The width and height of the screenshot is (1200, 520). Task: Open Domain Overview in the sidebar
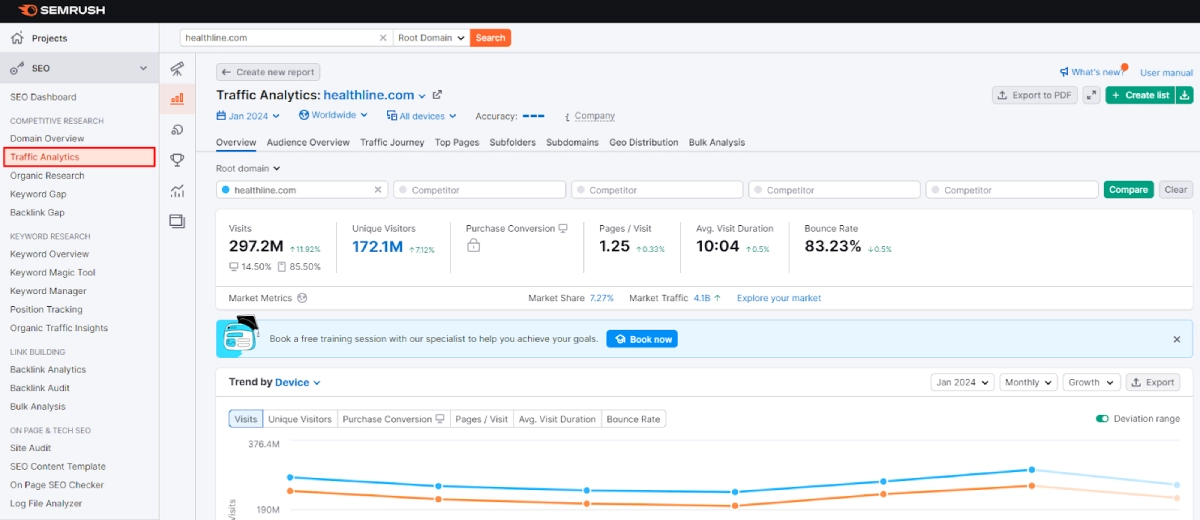coord(47,138)
